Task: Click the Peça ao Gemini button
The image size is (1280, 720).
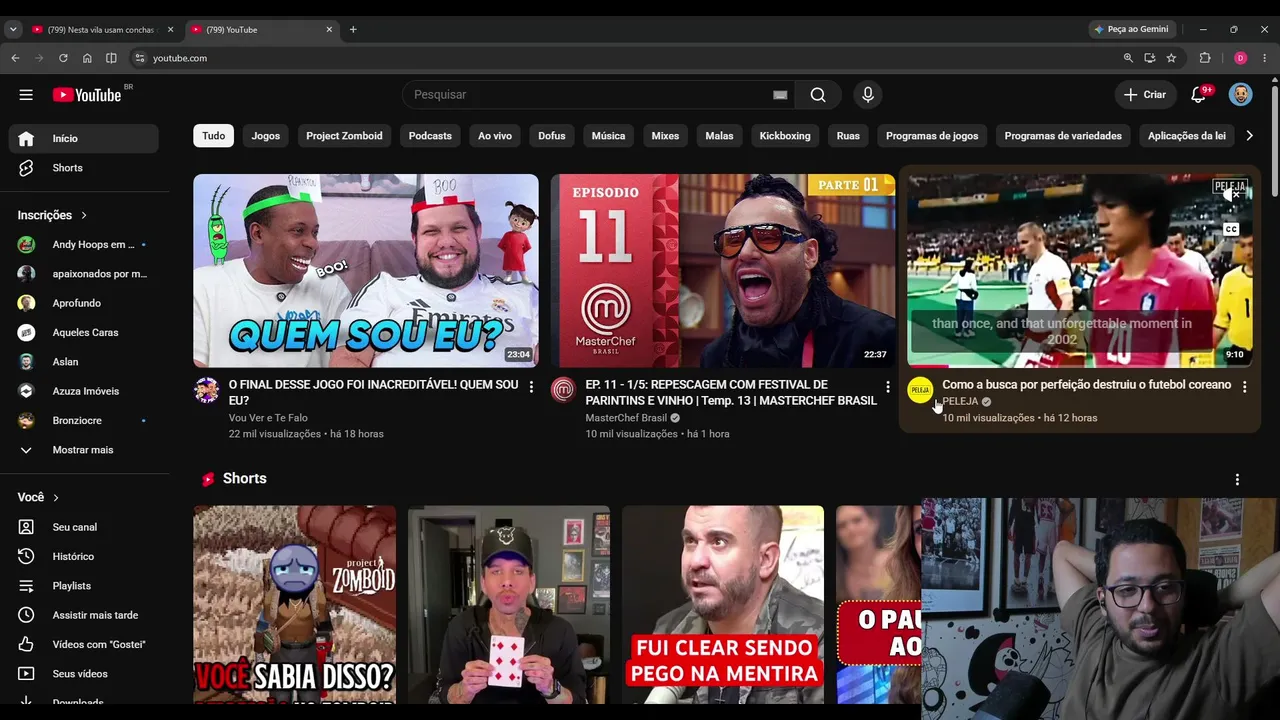Action: 1131,30
